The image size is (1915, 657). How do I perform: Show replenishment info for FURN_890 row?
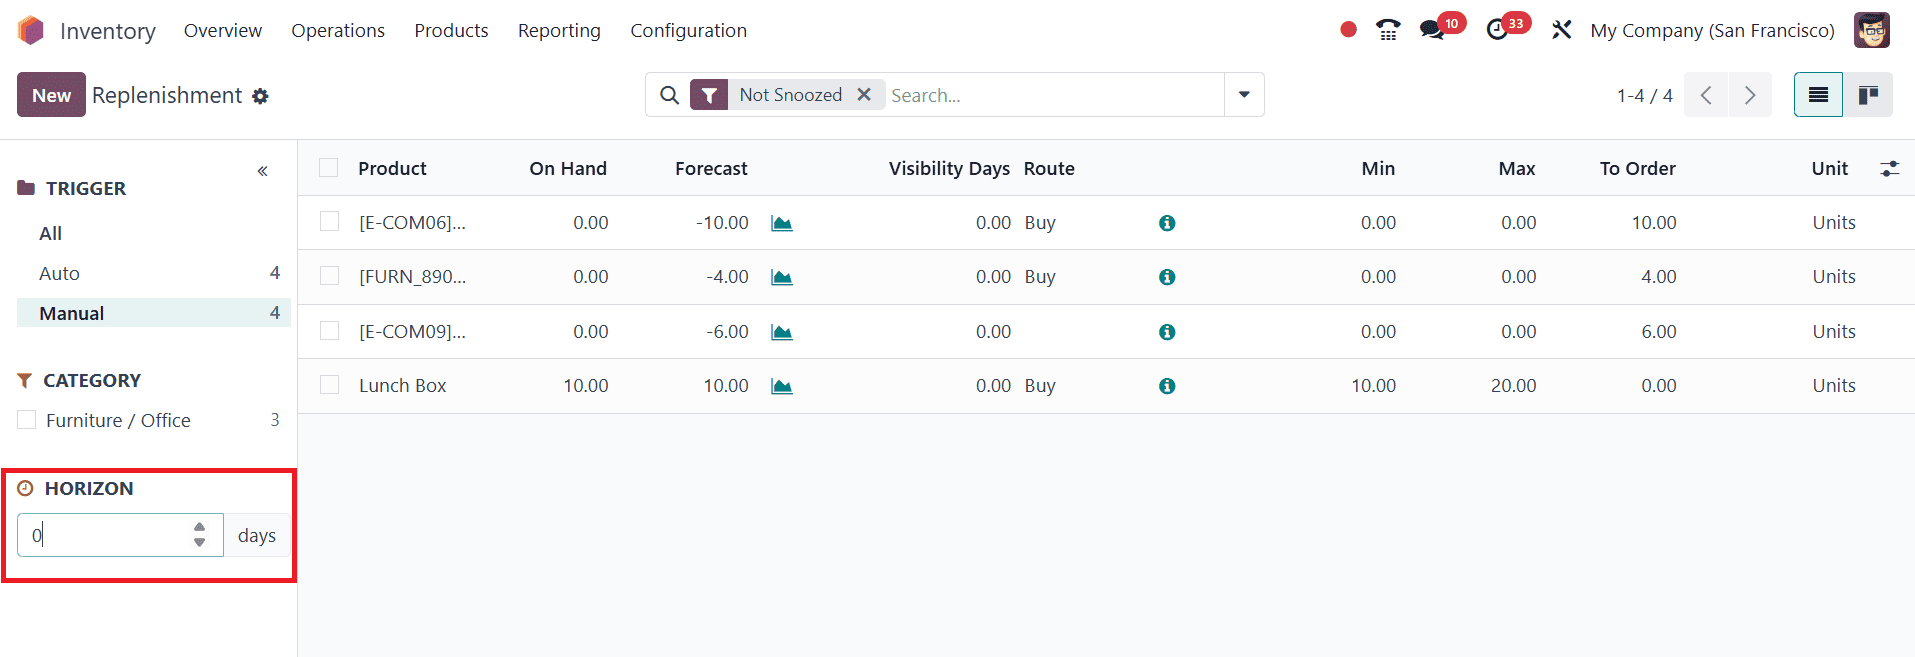1167,277
